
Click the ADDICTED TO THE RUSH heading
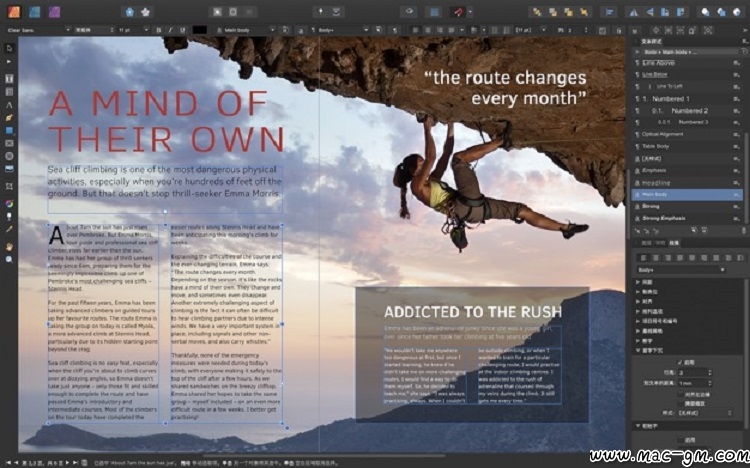click(x=473, y=312)
